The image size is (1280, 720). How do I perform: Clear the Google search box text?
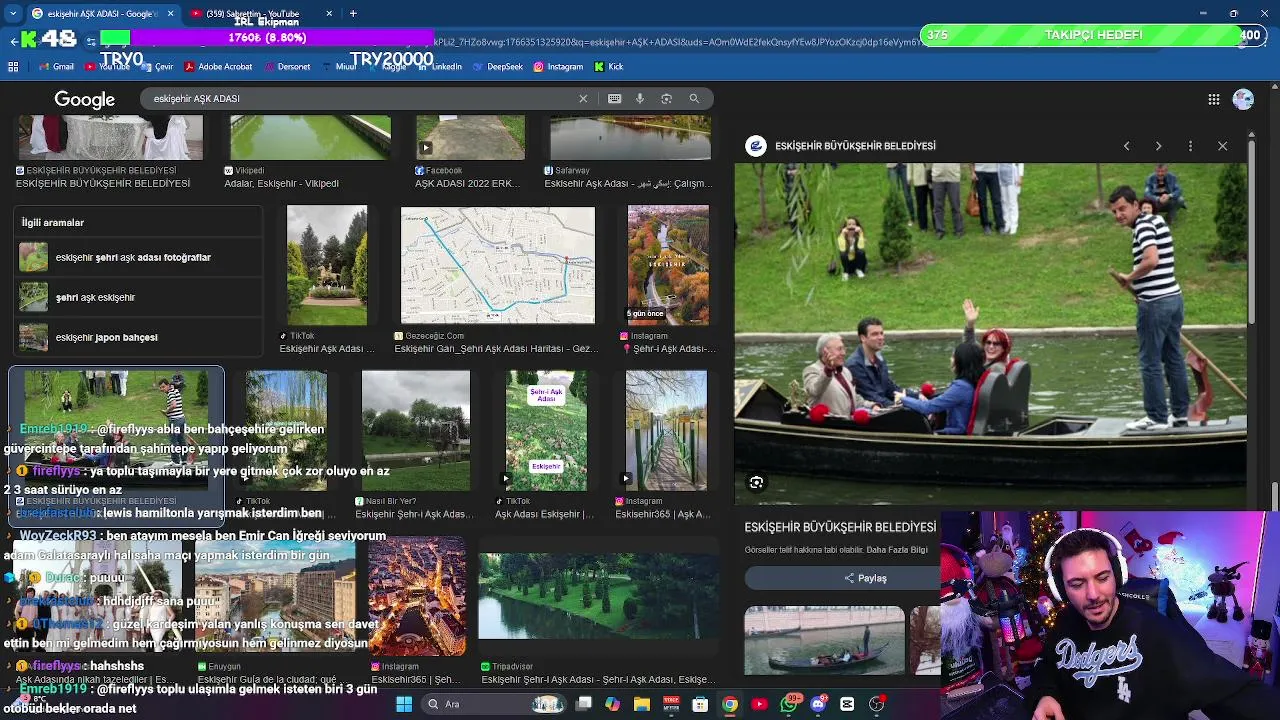[x=583, y=98]
